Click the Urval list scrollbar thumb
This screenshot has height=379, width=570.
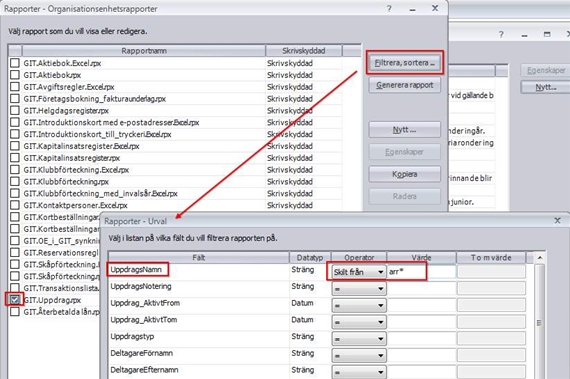point(540,323)
